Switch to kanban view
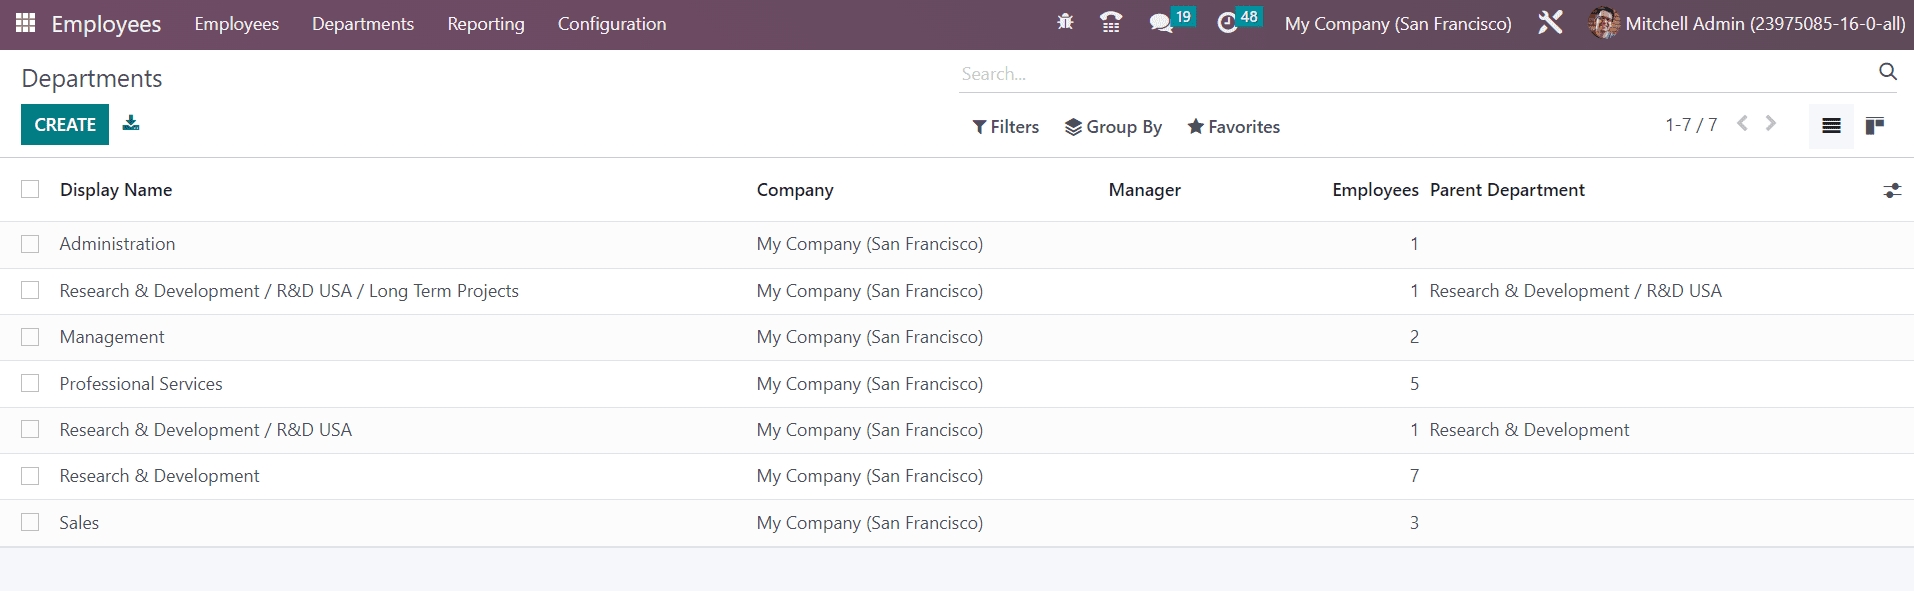 pos(1875,126)
